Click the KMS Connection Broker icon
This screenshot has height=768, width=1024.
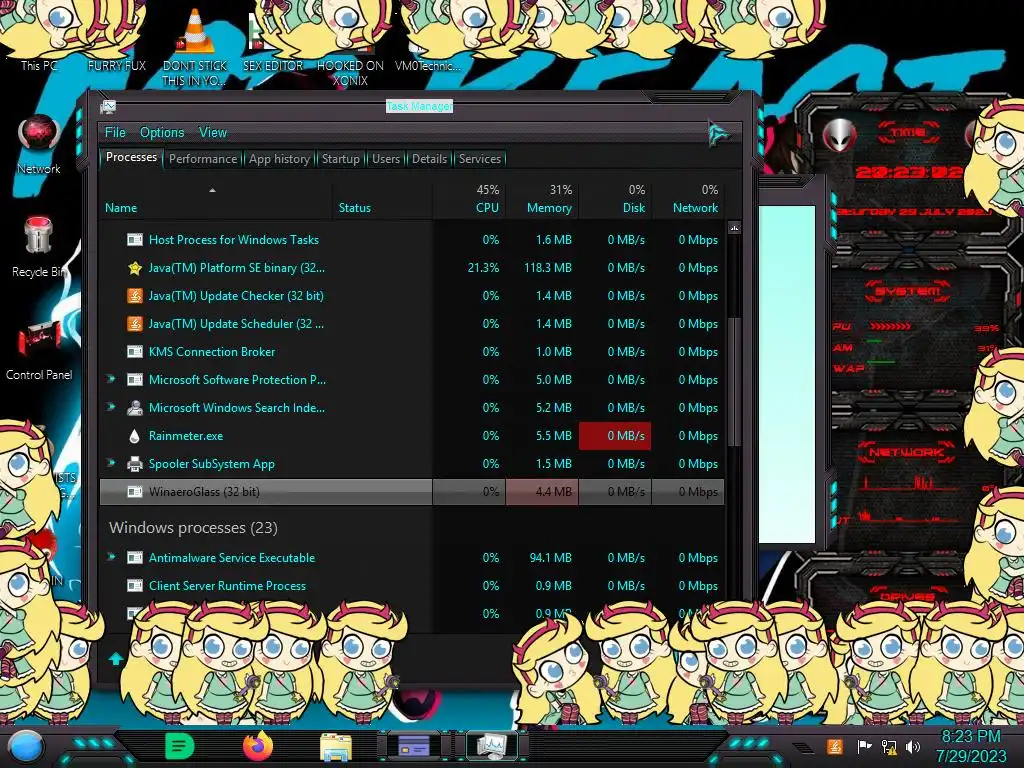pos(135,352)
